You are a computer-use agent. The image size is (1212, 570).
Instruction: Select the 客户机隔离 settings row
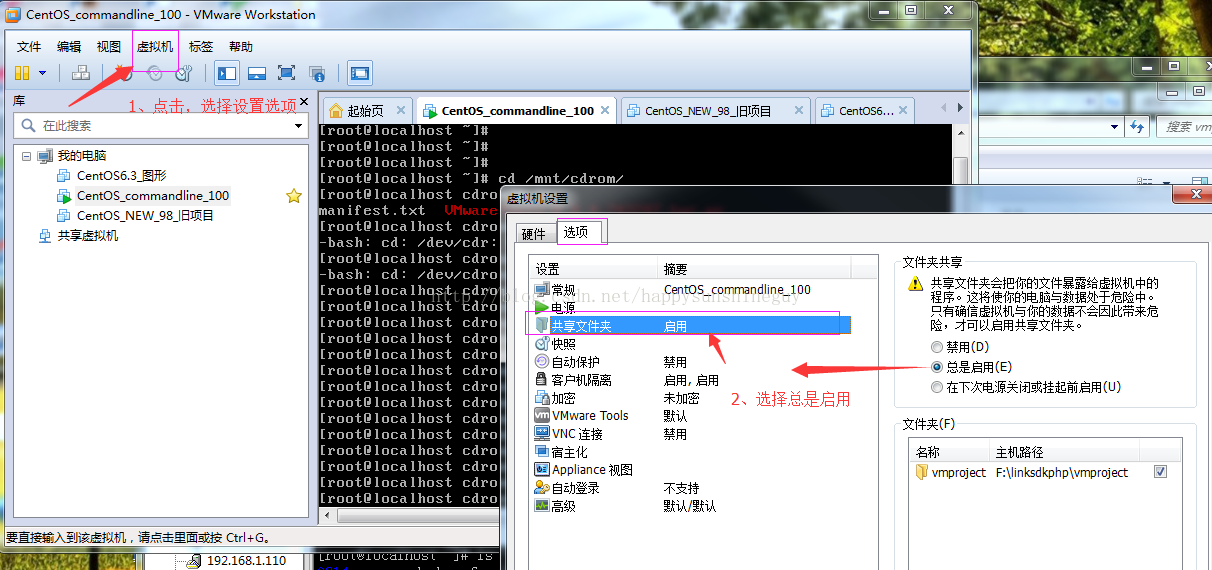690,380
